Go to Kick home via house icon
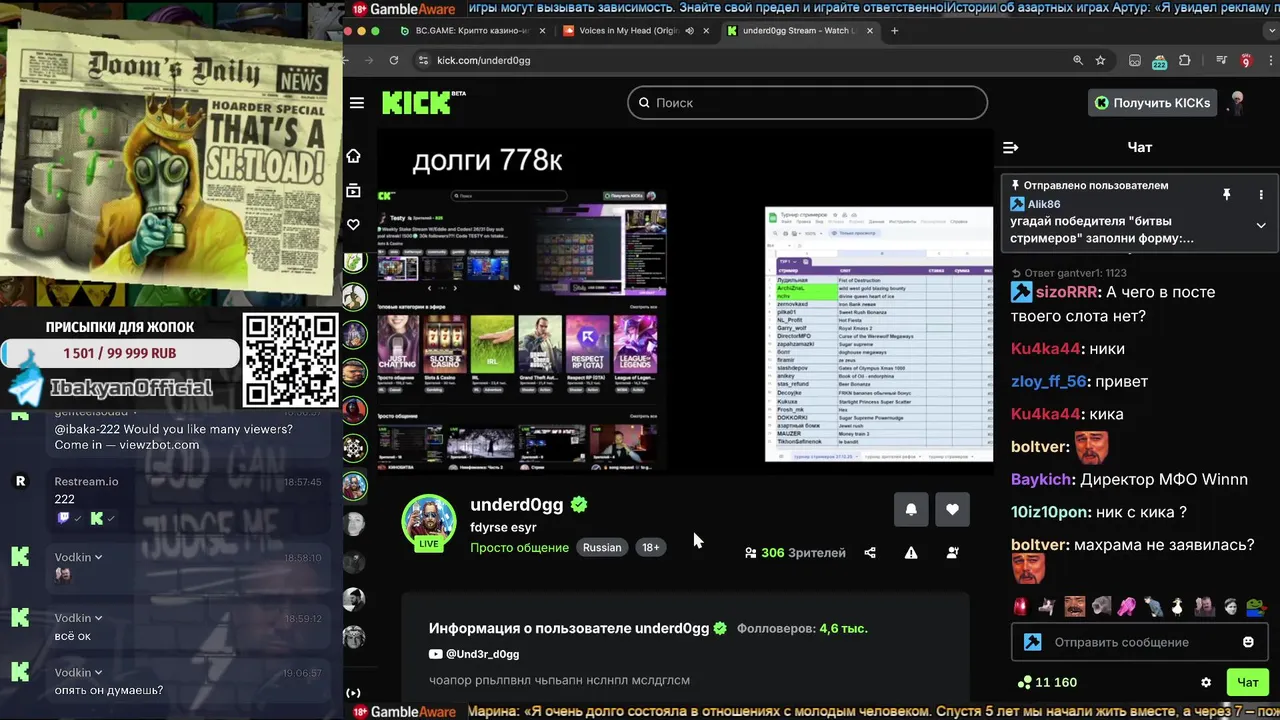The width and height of the screenshot is (1280, 720). [353, 156]
